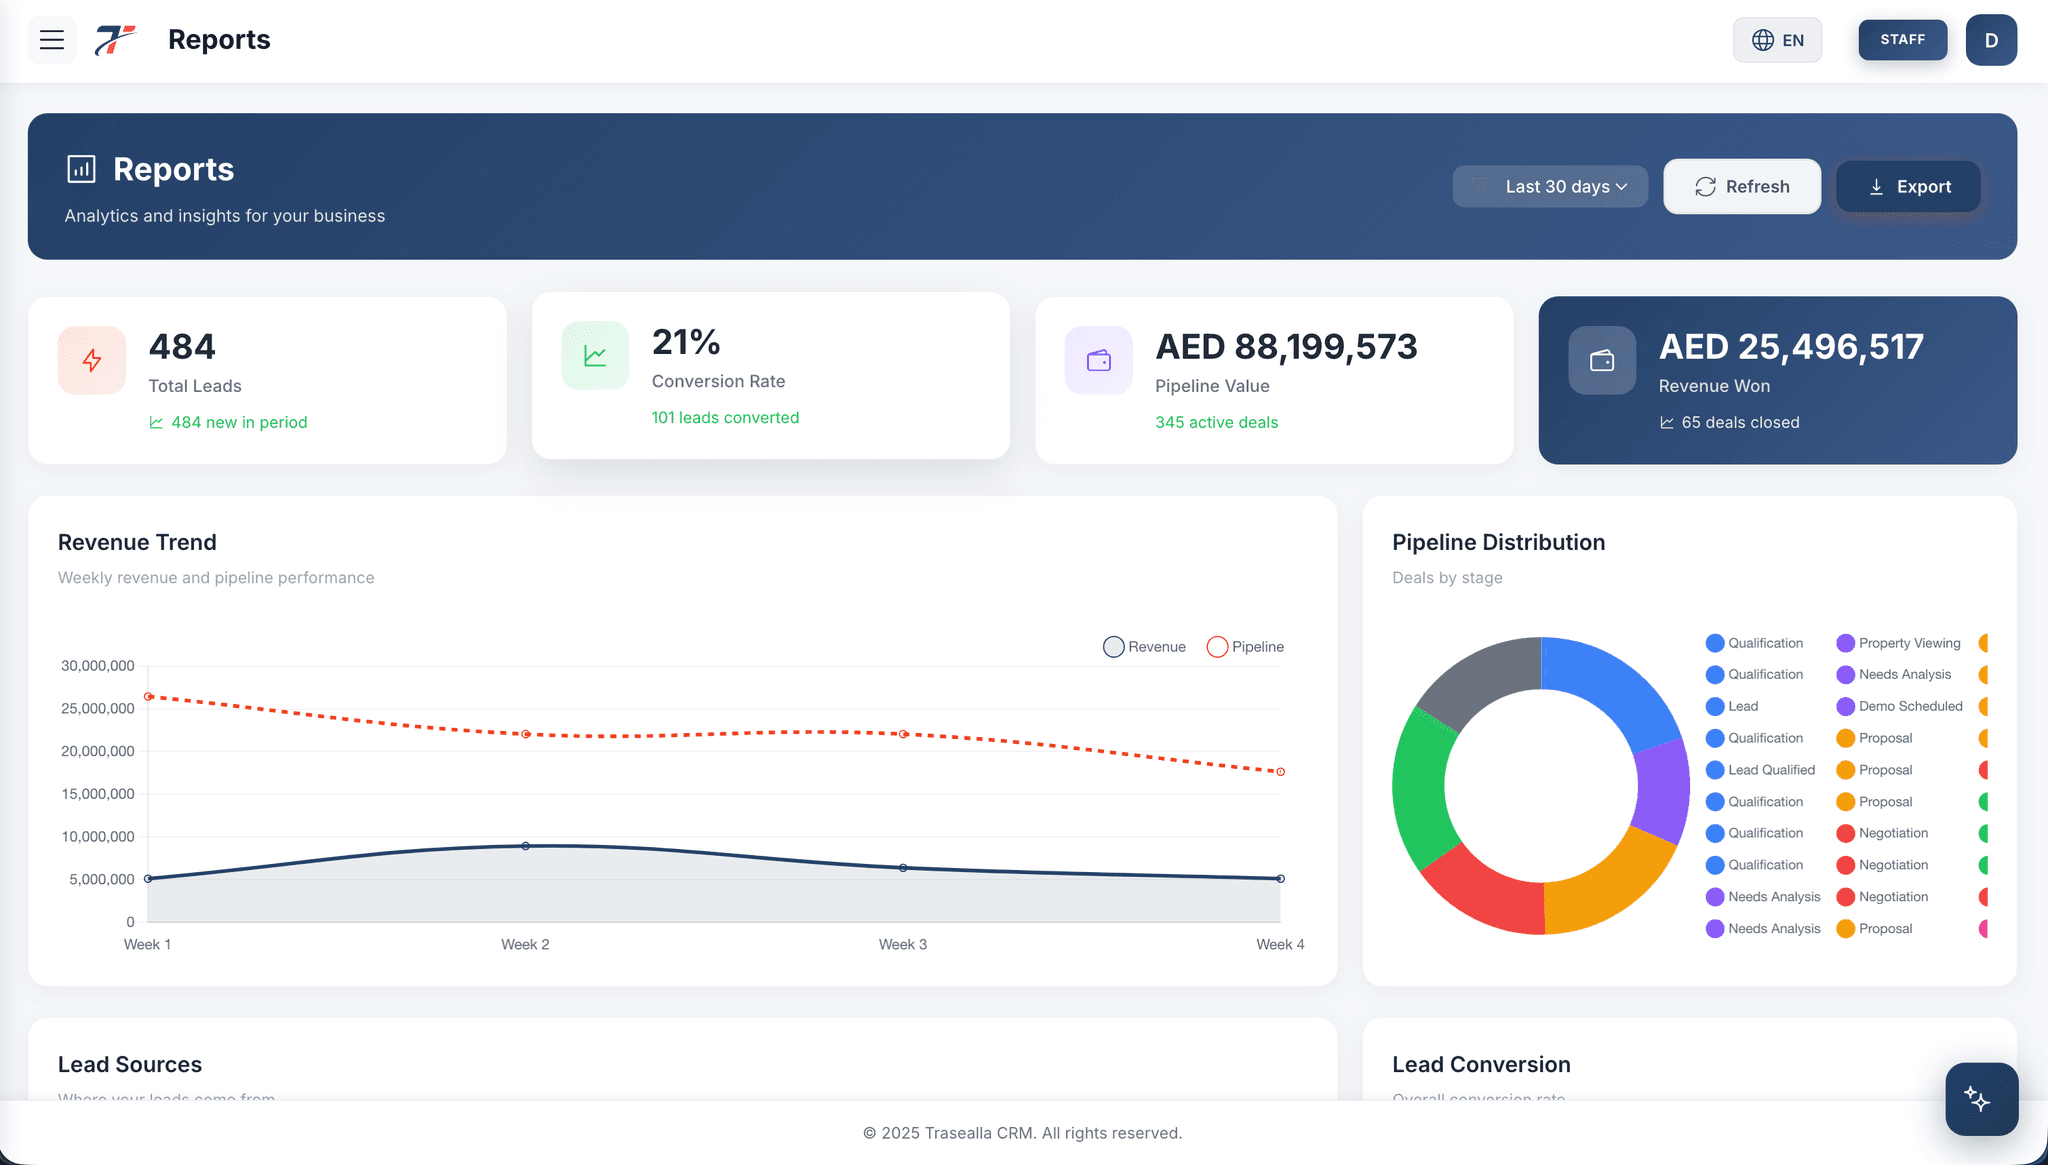Open the AI assistant sparkle button
Image resolution: width=2048 pixels, height=1165 pixels.
click(x=1981, y=1099)
